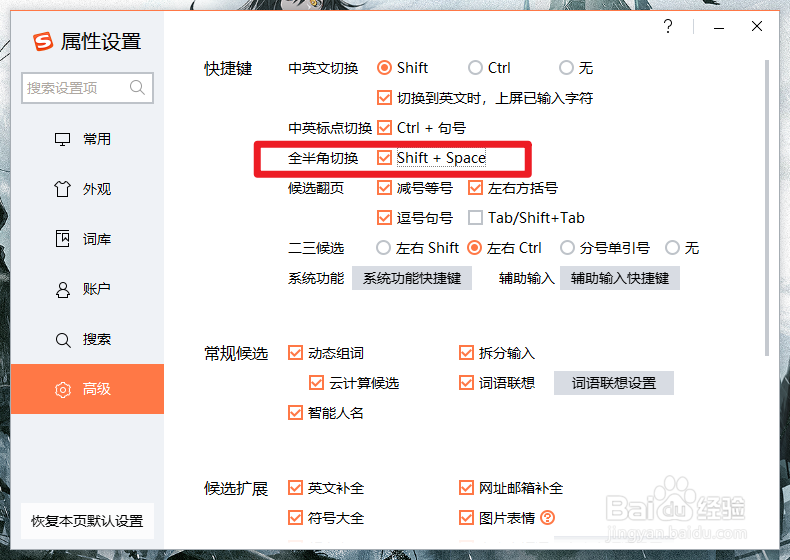Toggle the Shift + Space checkbox
The image size is (790, 560).
384,158
